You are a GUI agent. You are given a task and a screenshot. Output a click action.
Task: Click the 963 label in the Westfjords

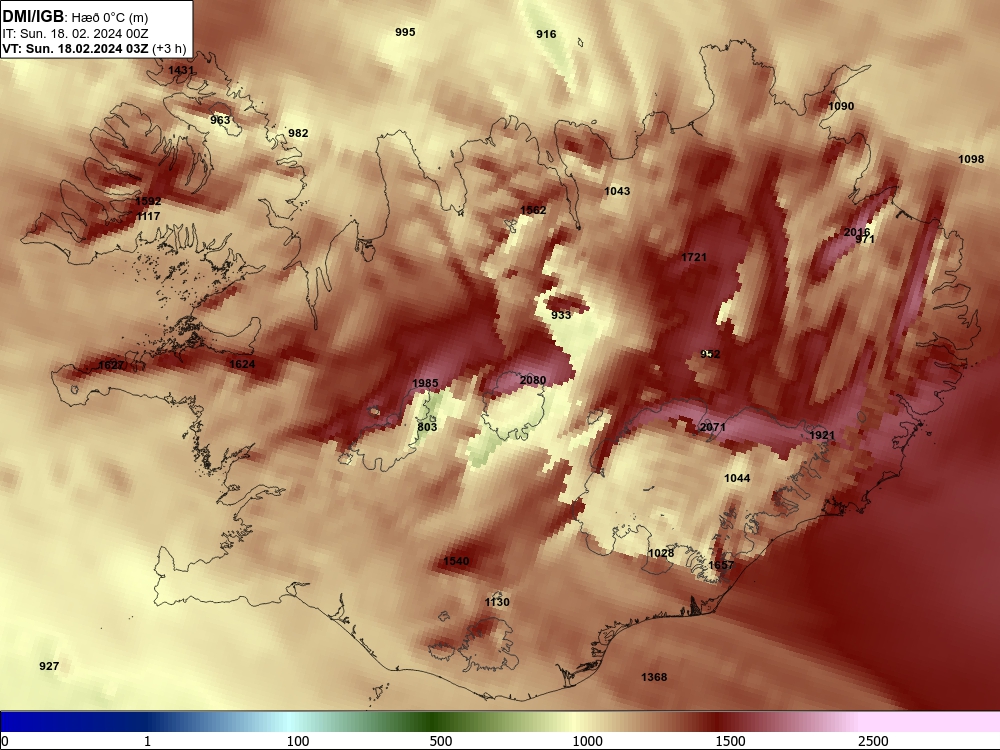coord(220,120)
